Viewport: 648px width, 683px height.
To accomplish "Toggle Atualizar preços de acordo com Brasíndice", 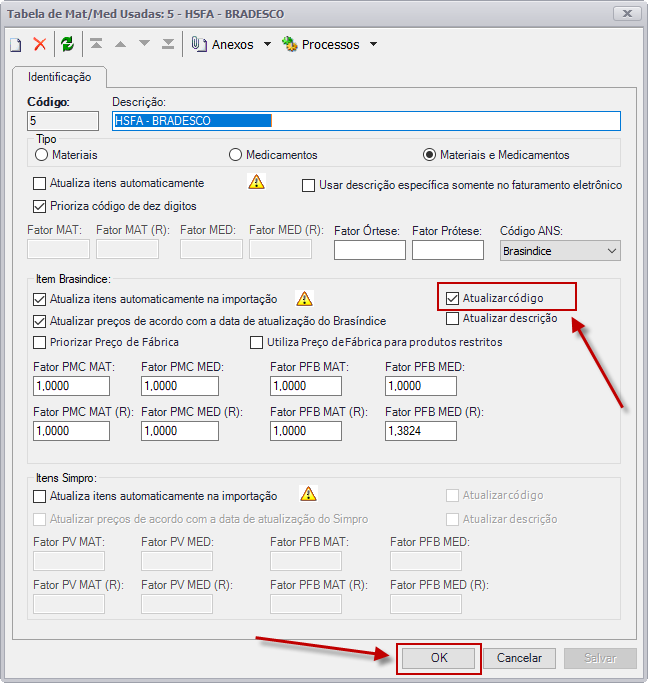I will point(40,321).
